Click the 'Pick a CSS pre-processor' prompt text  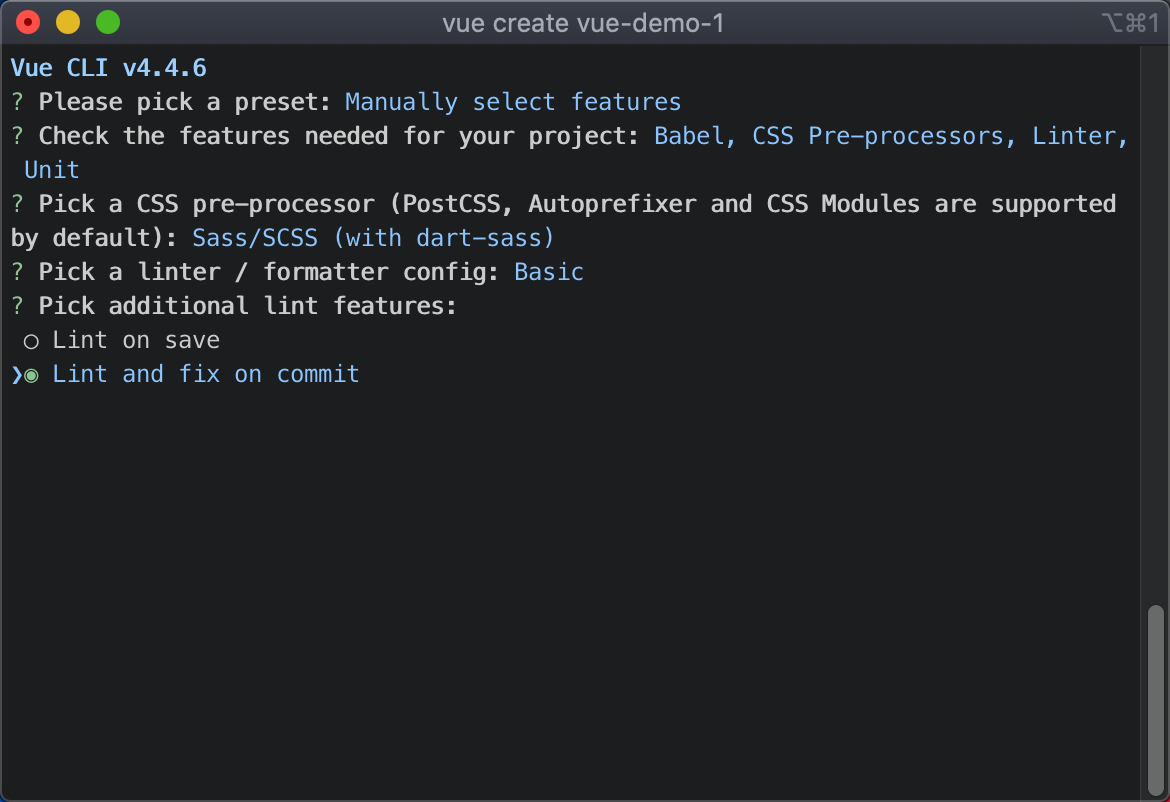click(207, 204)
